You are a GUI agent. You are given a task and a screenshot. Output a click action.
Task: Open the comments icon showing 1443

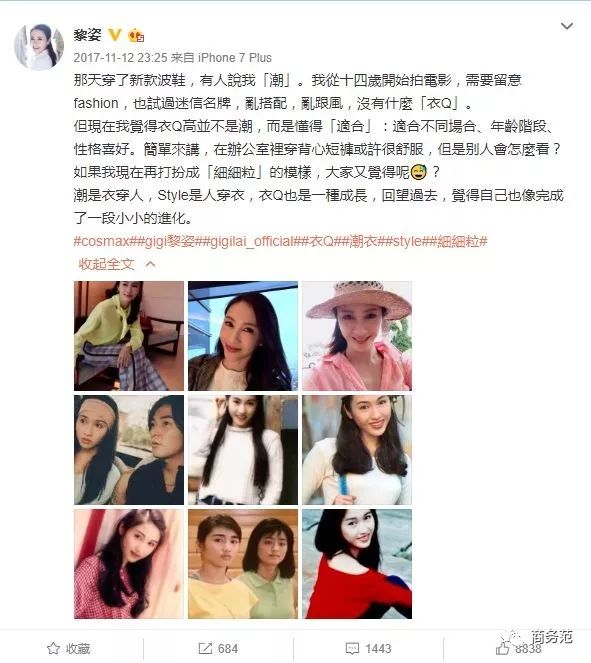point(368,648)
